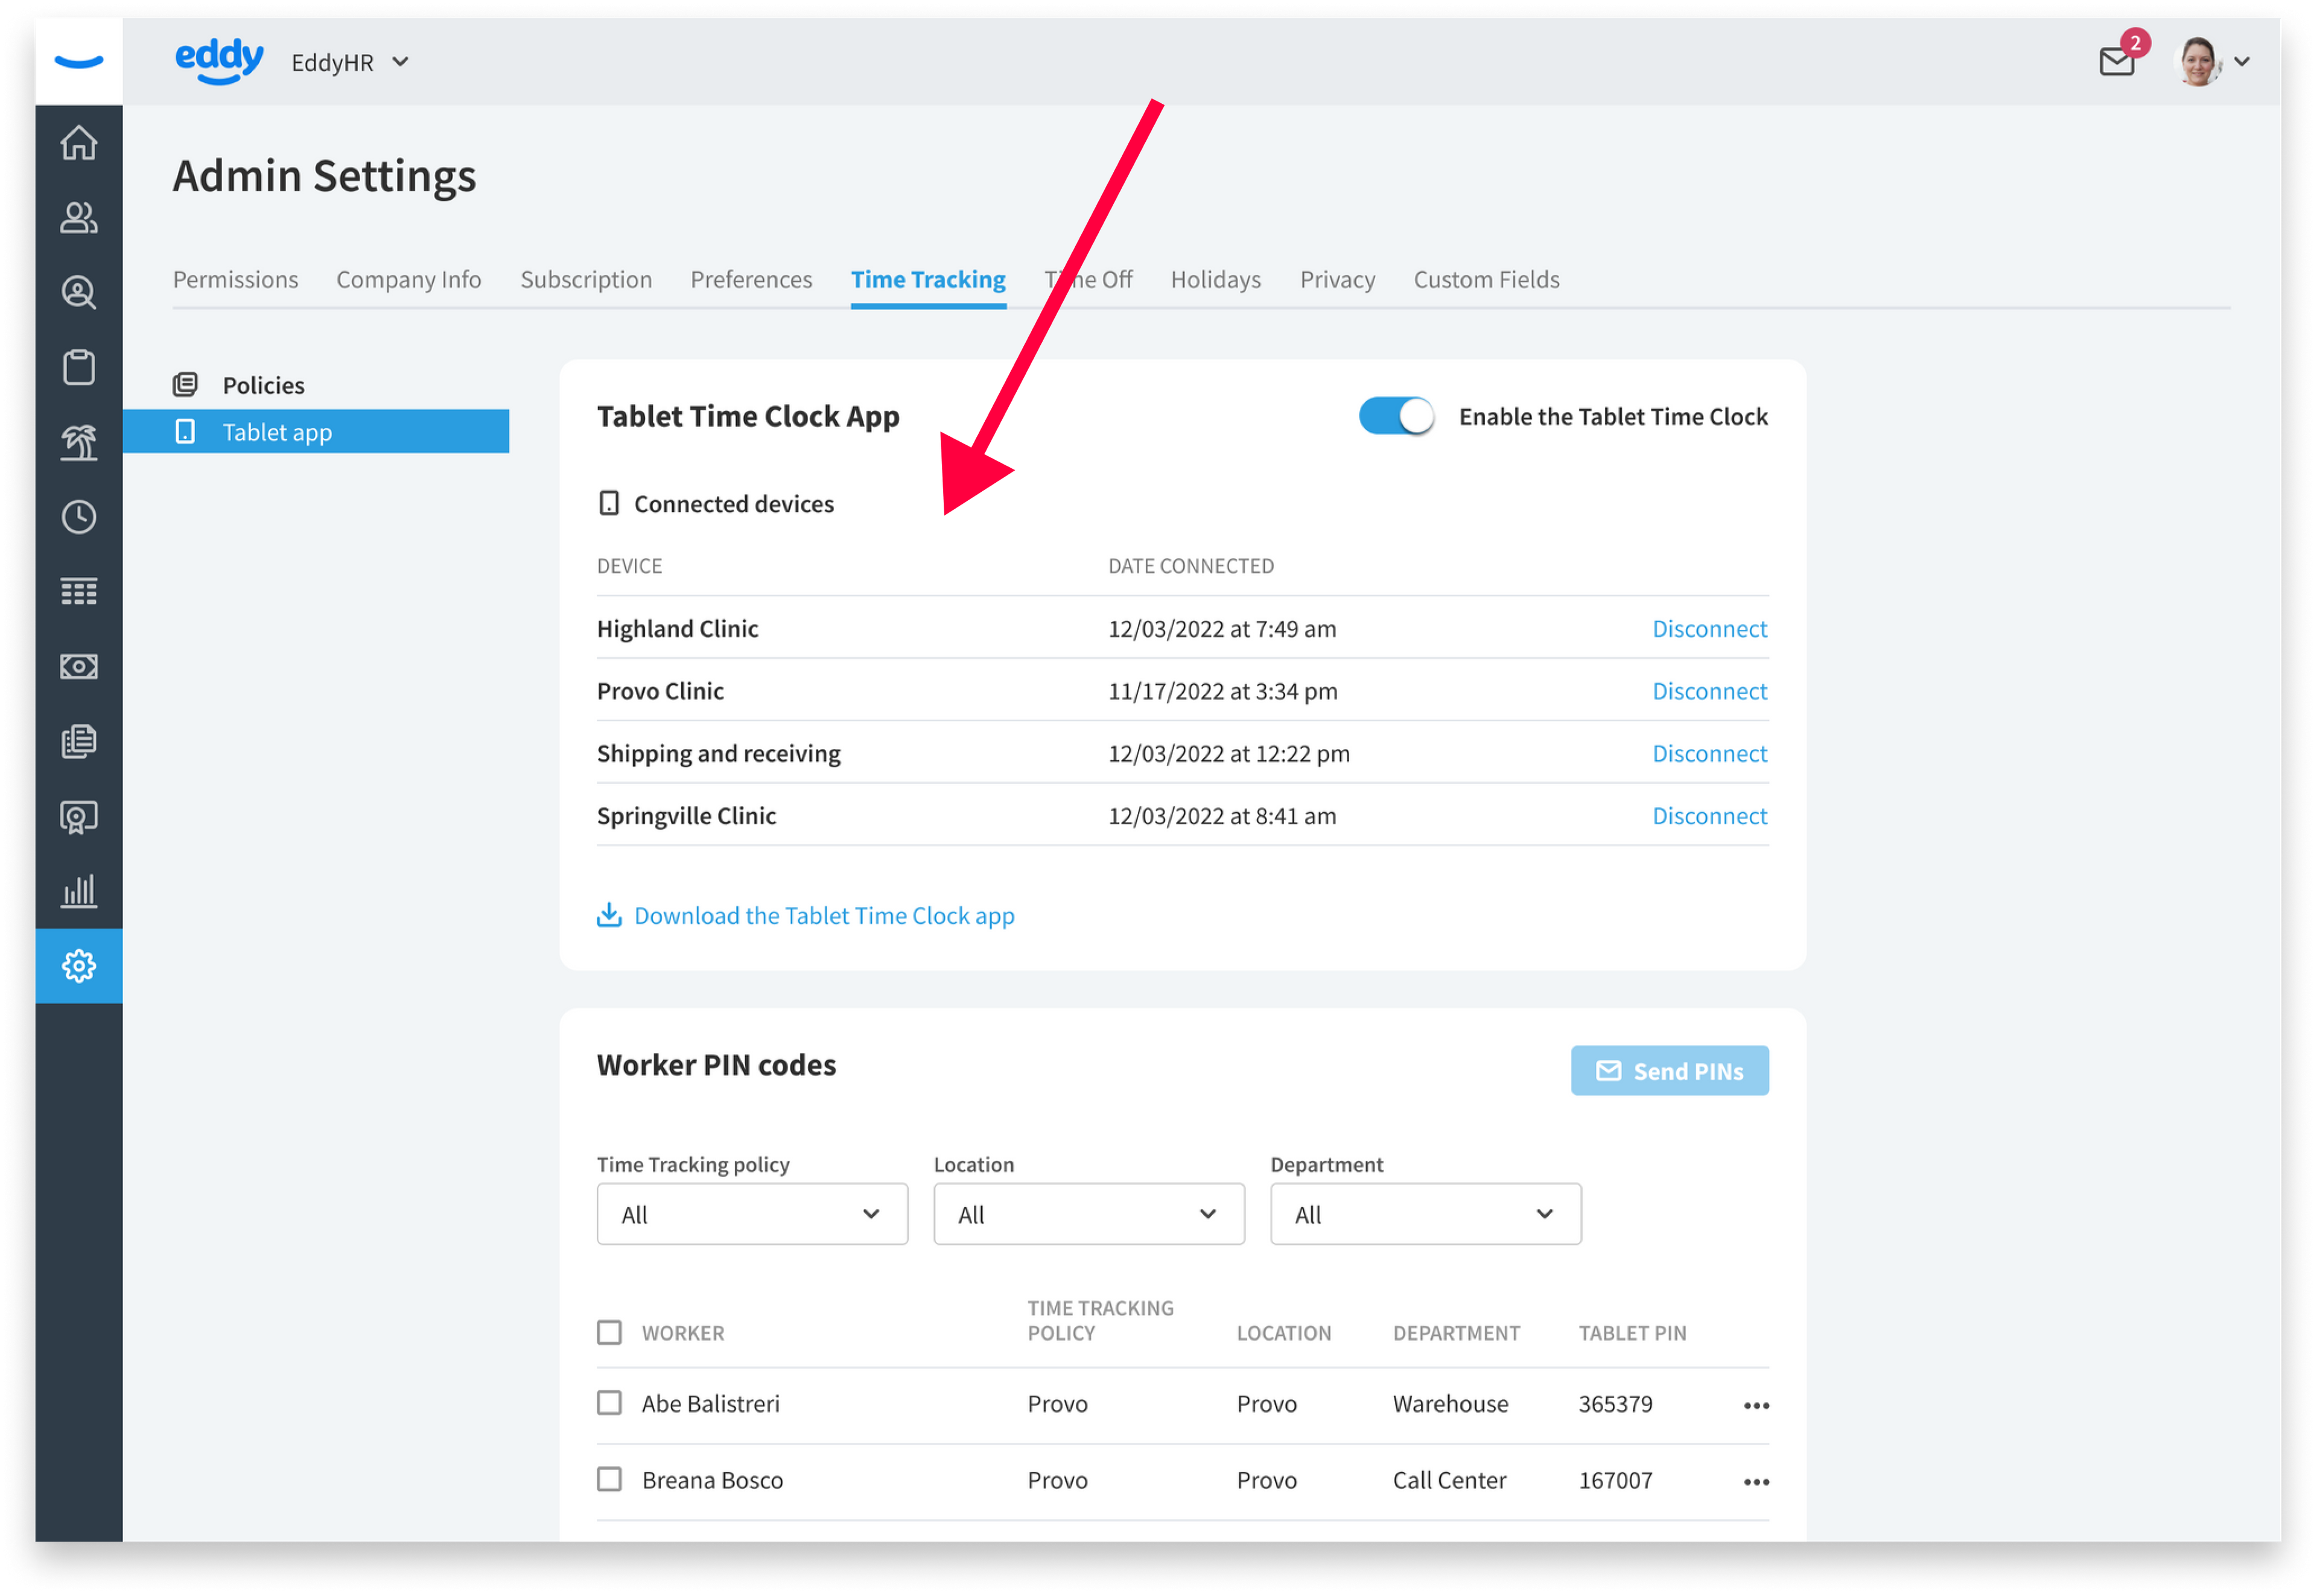This screenshot has height=1596, width=2317.
Task: Open the gear settings sidebar icon
Action: [x=79, y=966]
